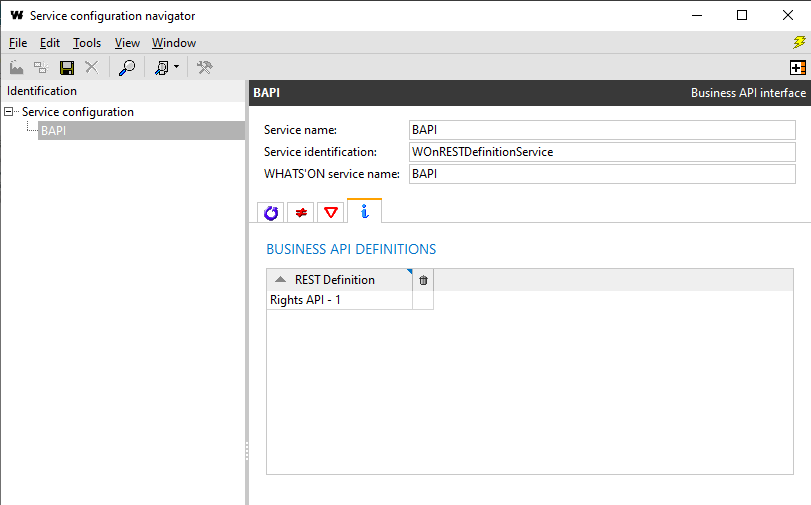Click the greyed tree-structure toolbar icon
Viewport: 811px width, 505px height.
click(41, 67)
